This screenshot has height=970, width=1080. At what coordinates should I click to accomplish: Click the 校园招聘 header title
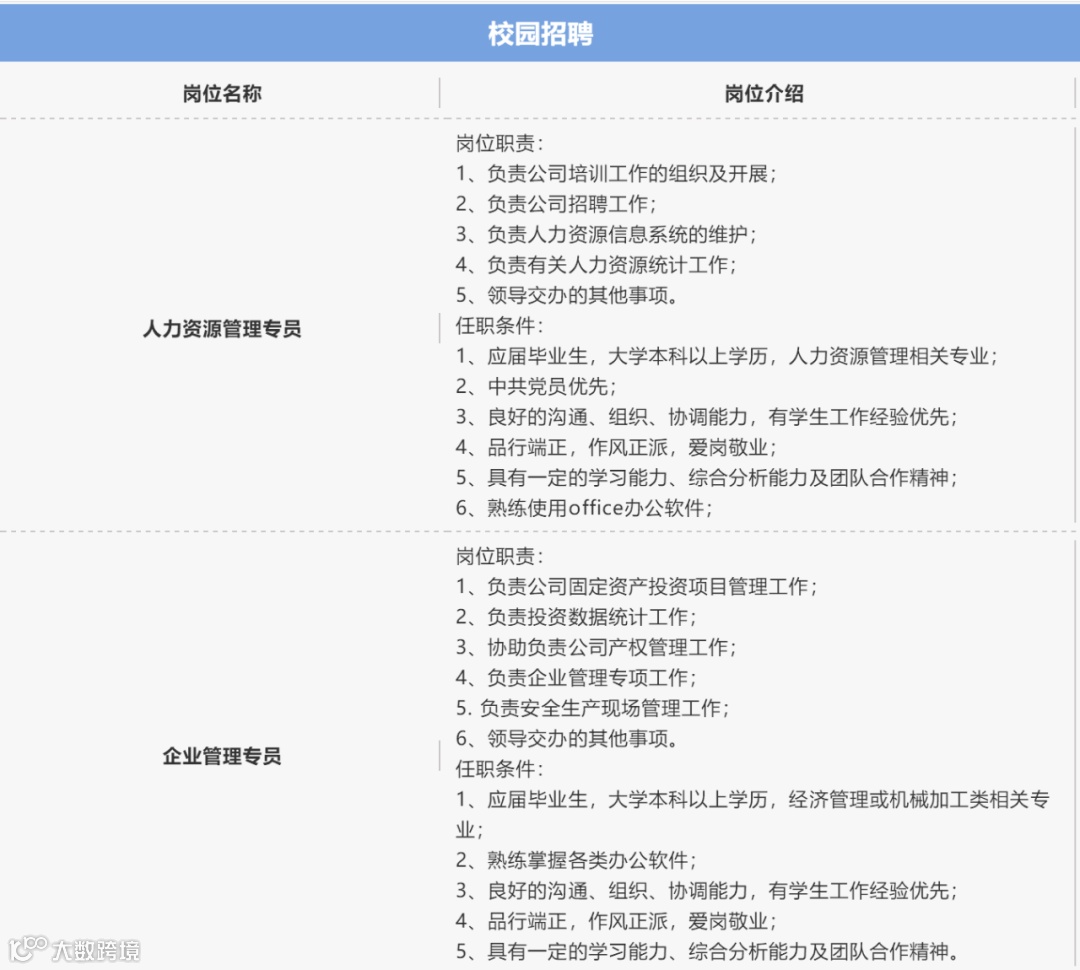[x=540, y=34]
